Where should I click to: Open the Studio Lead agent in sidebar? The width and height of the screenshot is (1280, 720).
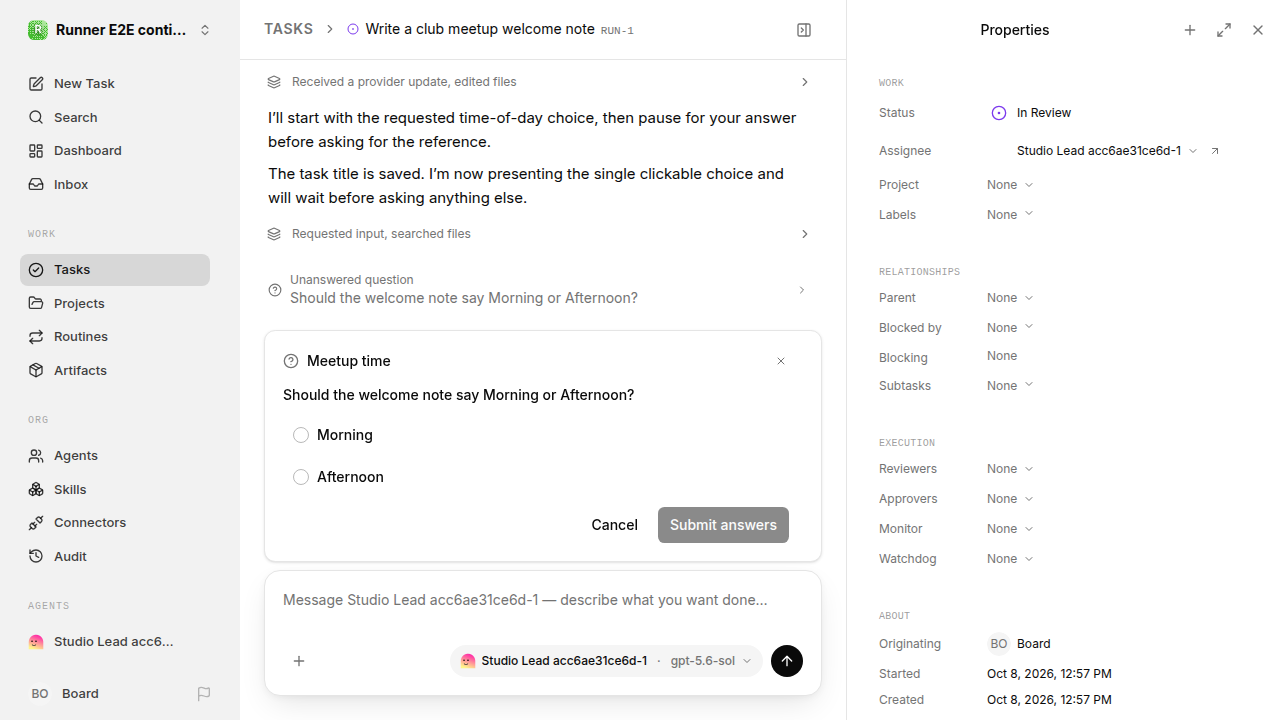[115, 642]
